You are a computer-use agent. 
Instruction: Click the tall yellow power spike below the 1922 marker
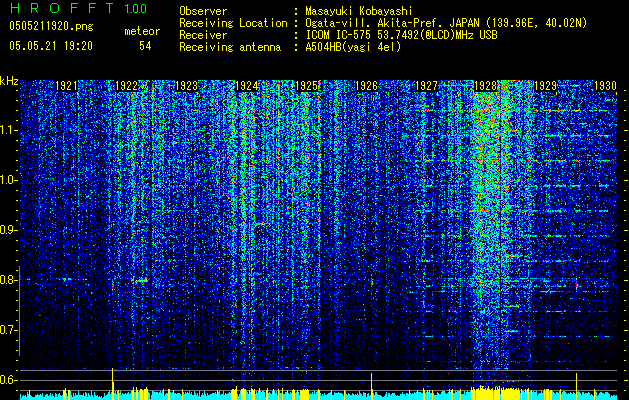(x=113, y=384)
